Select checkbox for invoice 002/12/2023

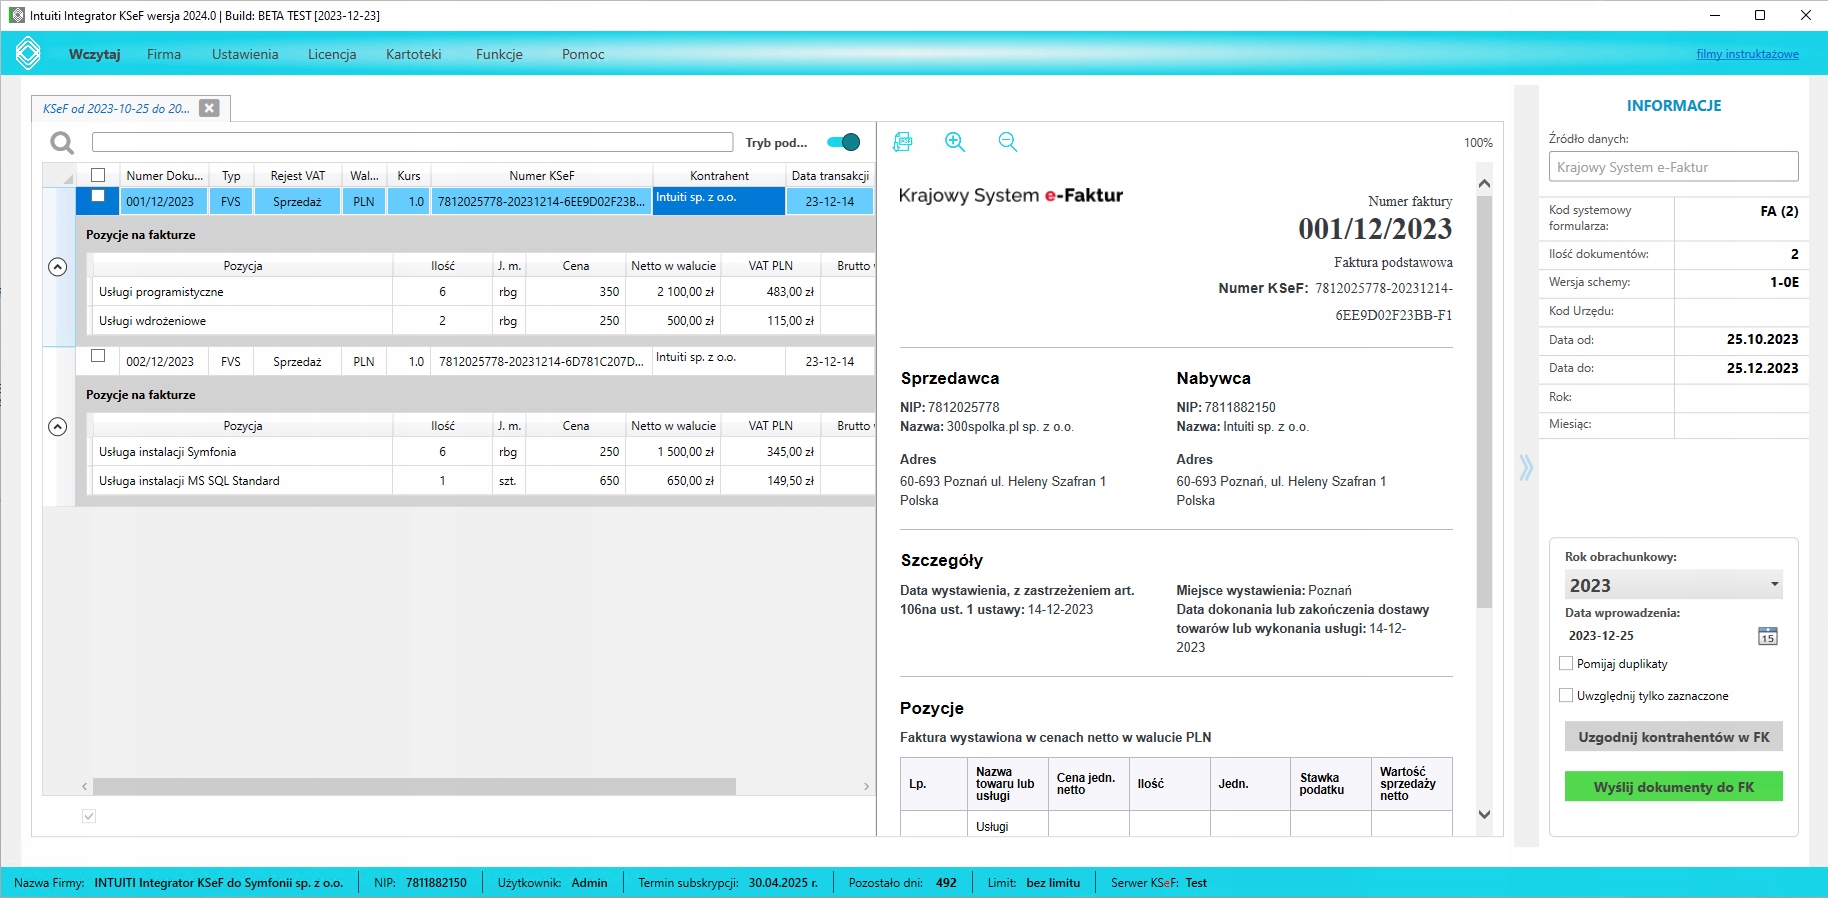pyautogui.click(x=98, y=356)
